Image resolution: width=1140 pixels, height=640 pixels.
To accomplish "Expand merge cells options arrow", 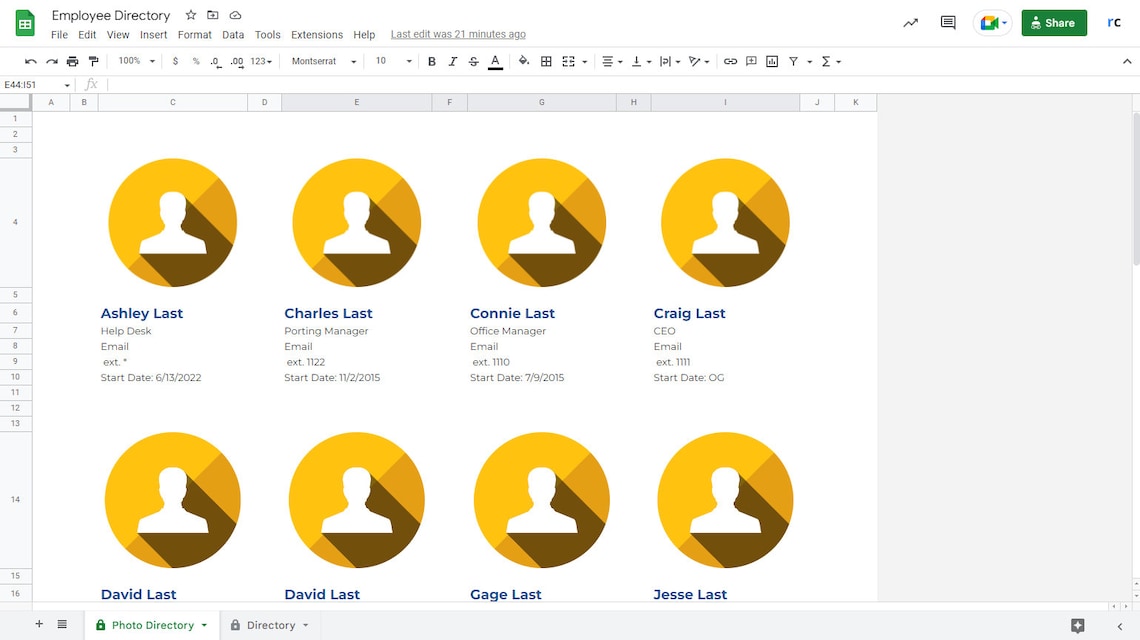I will click(x=585, y=62).
